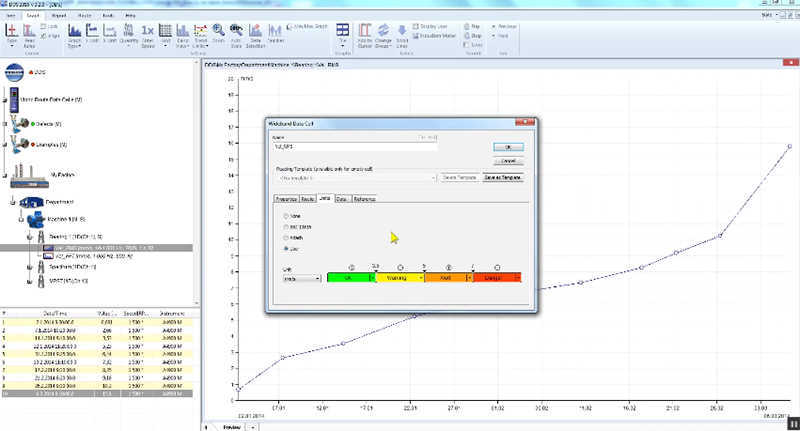
Task: Open the Reference tab in dialog
Action: pyautogui.click(x=364, y=200)
